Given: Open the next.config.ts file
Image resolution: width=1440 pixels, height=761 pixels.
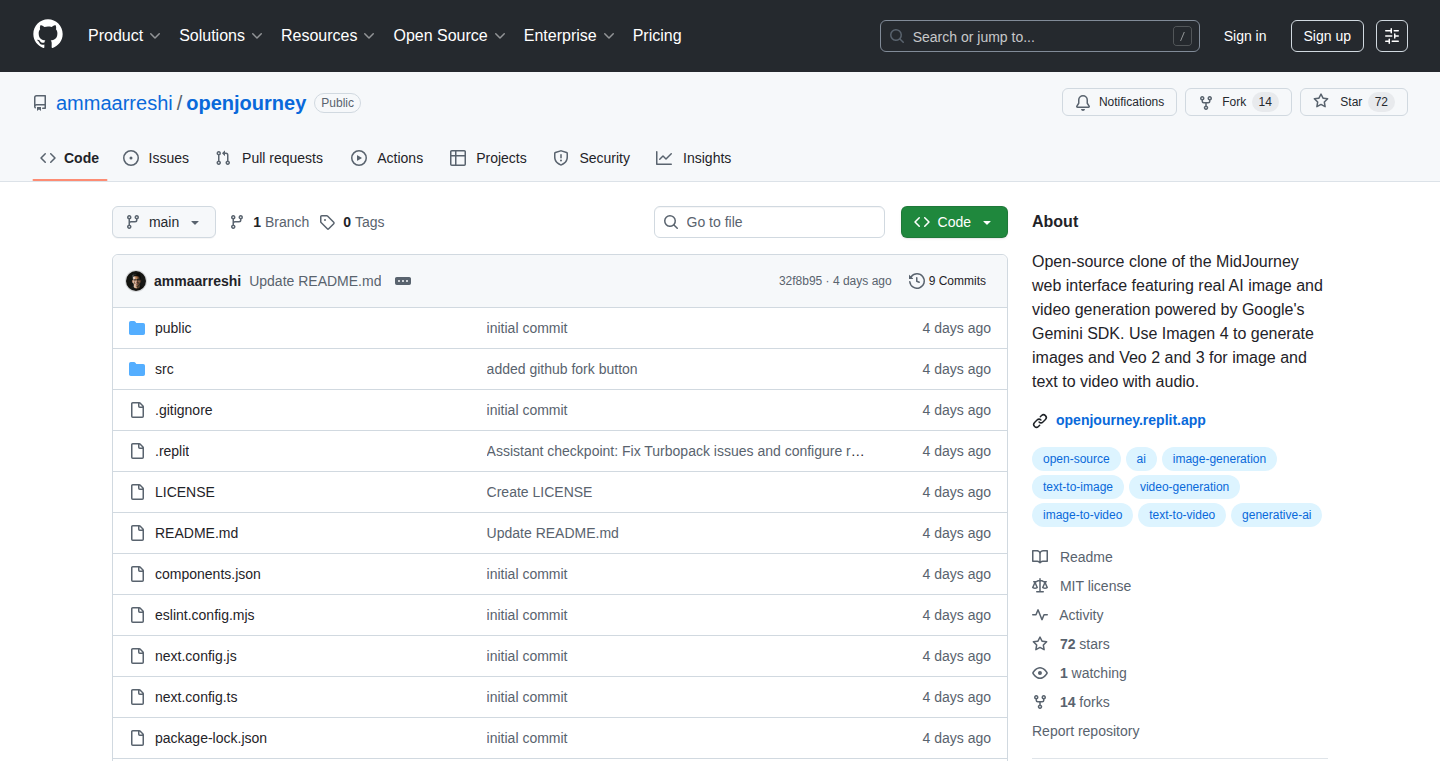Looking at the screenshot, I should (196, 697).
